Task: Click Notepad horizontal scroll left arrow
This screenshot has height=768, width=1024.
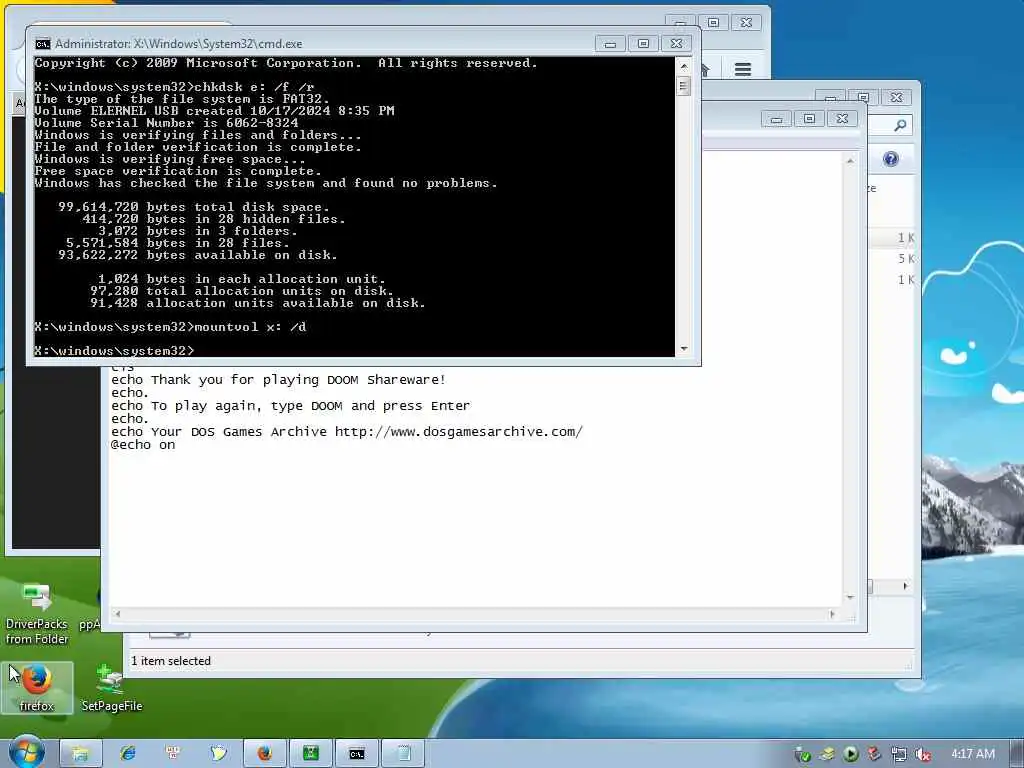Action: [118, 614]
